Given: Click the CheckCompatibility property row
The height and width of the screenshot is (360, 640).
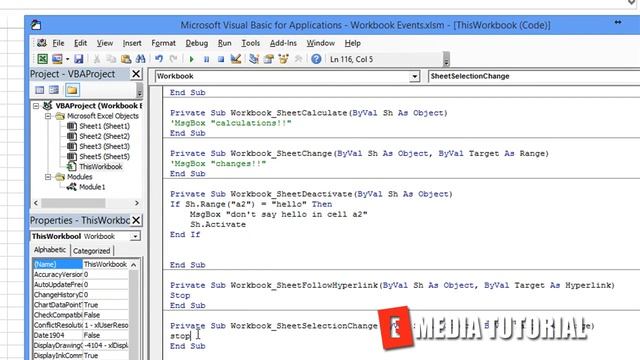Looking at the screenshot, I should 81,315.
